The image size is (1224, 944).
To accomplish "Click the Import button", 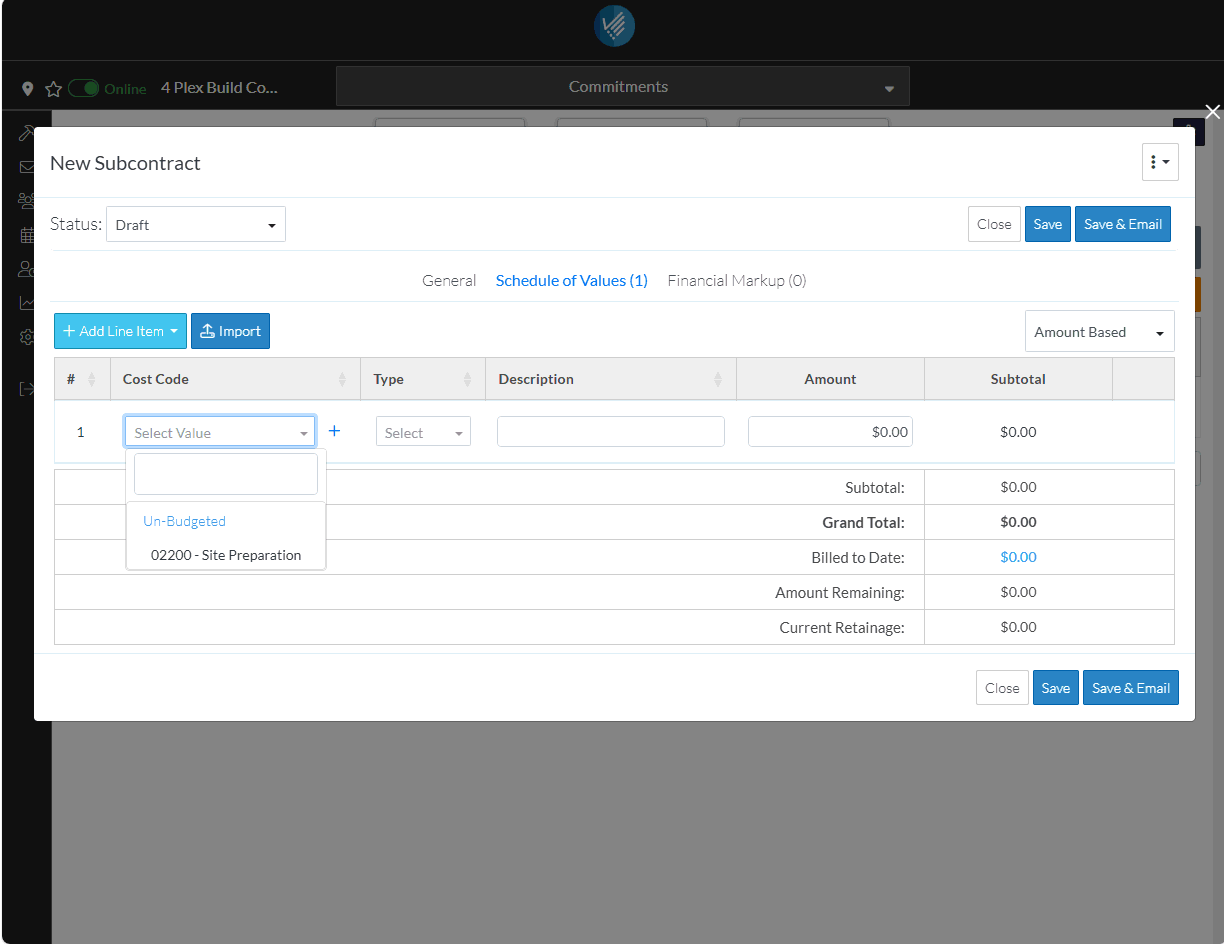I will click(230, 331).
